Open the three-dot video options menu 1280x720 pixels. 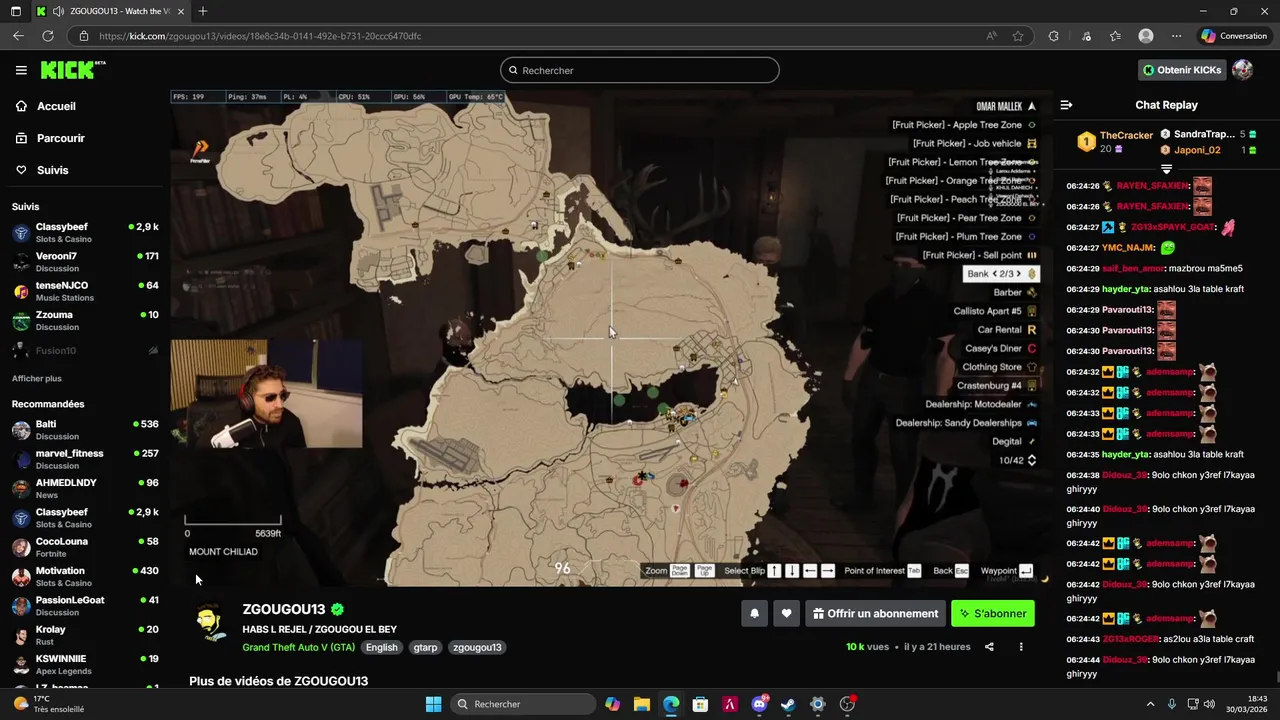1021,647
